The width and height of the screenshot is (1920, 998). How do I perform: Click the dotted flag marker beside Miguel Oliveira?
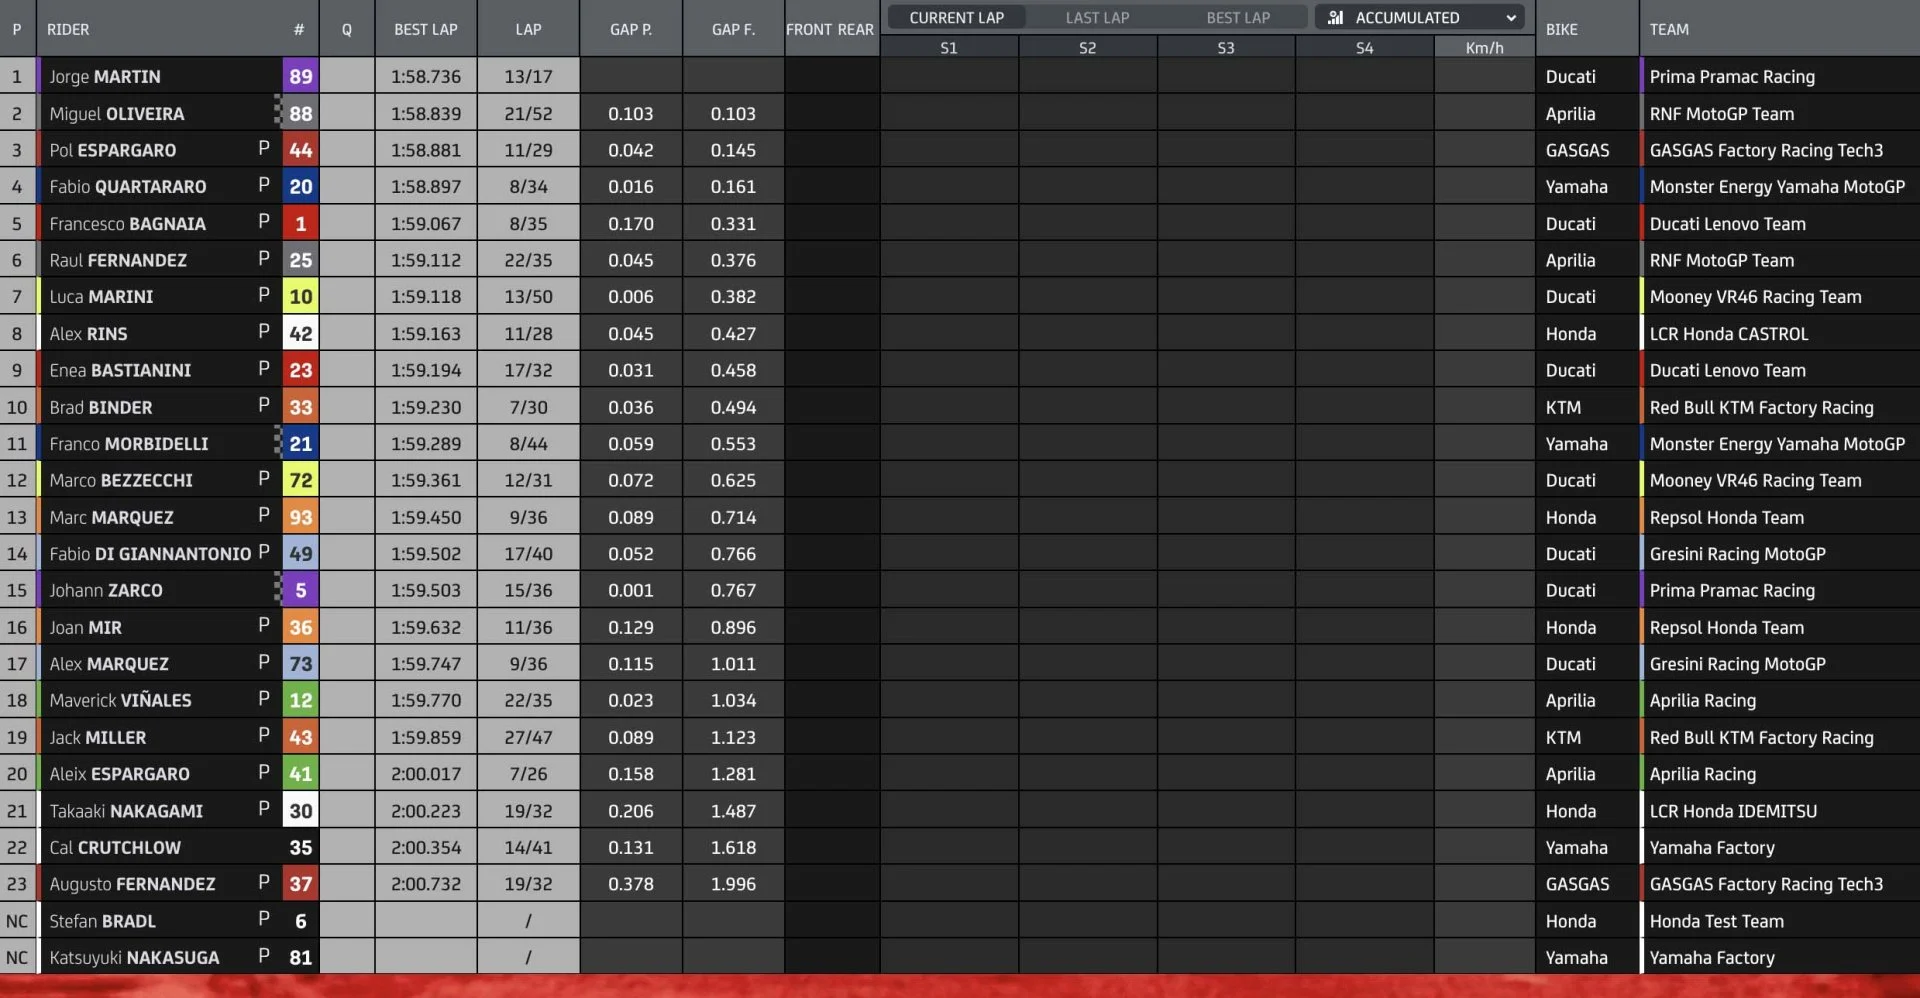click(x=278, y=112)
